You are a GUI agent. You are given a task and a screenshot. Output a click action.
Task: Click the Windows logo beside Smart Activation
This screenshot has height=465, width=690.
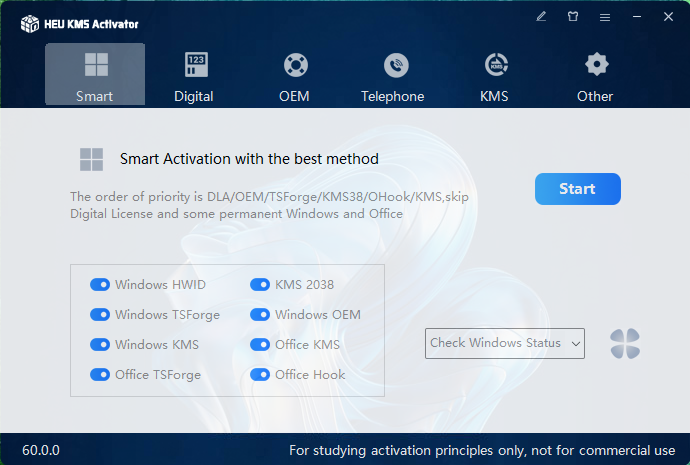tap(92, 159)
